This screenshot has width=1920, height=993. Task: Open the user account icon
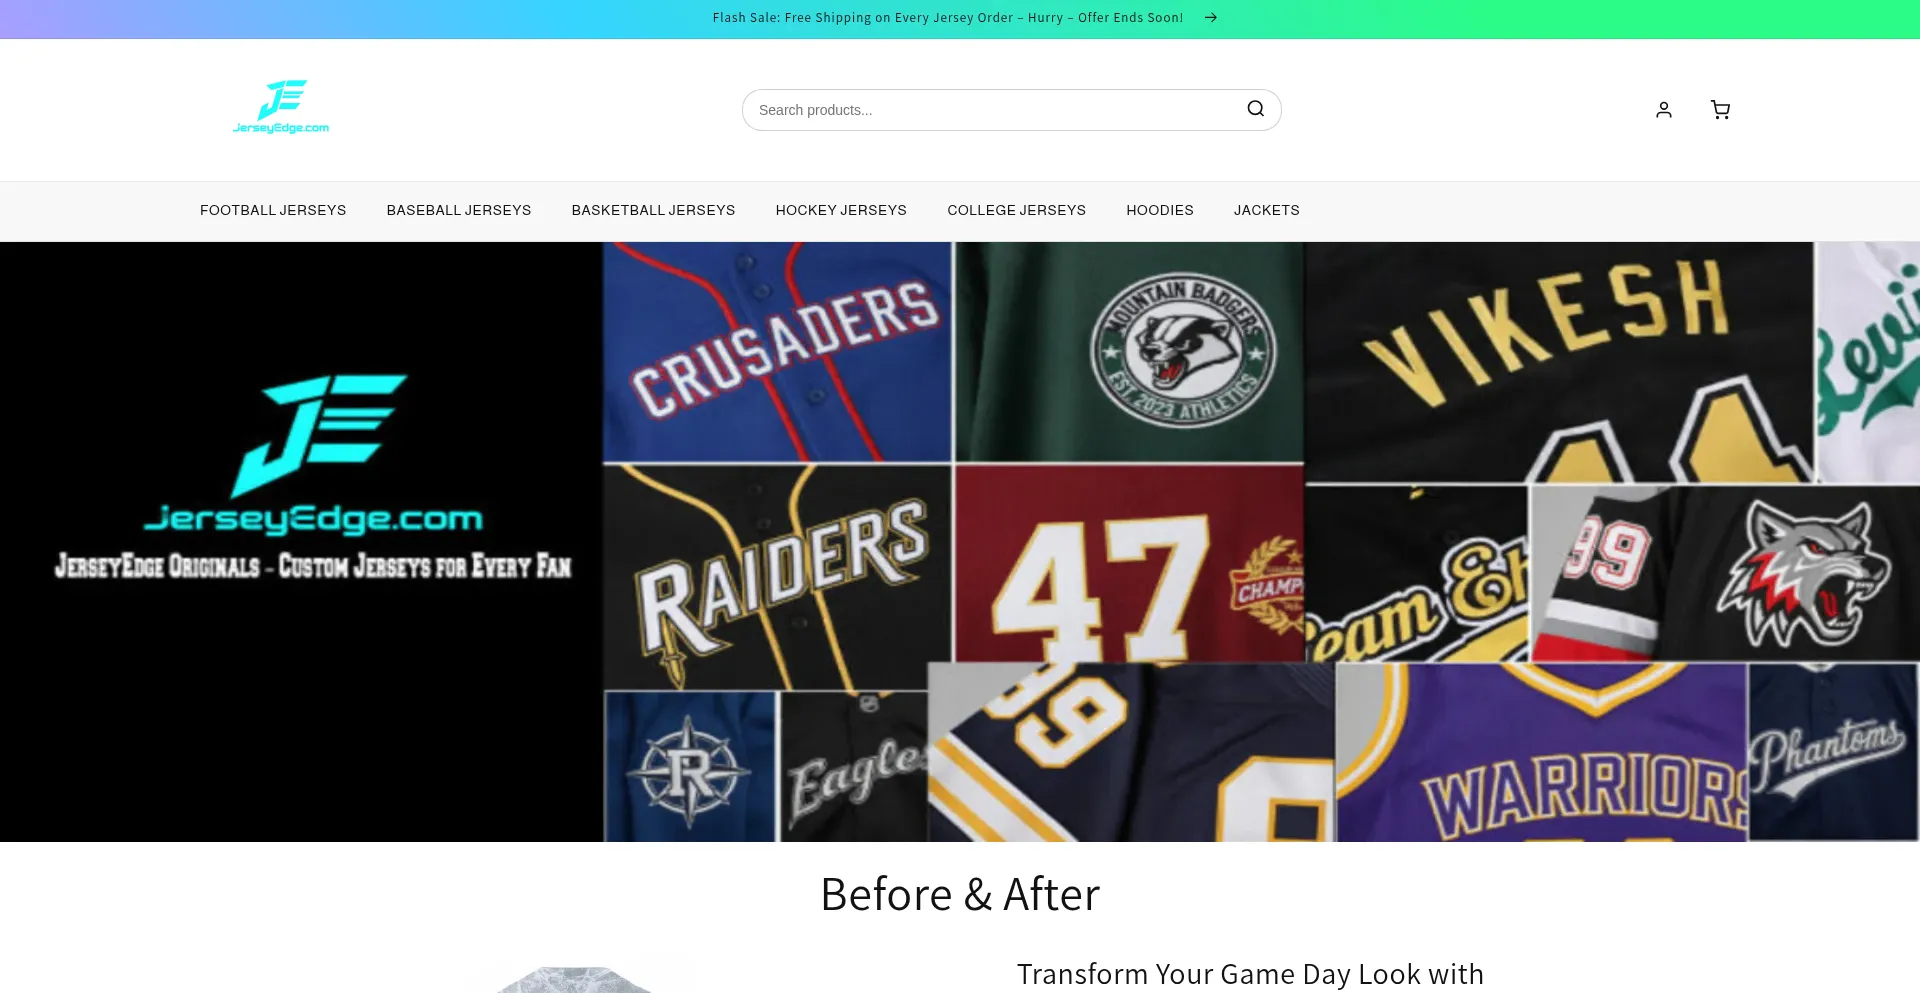tap(1663, 110)
